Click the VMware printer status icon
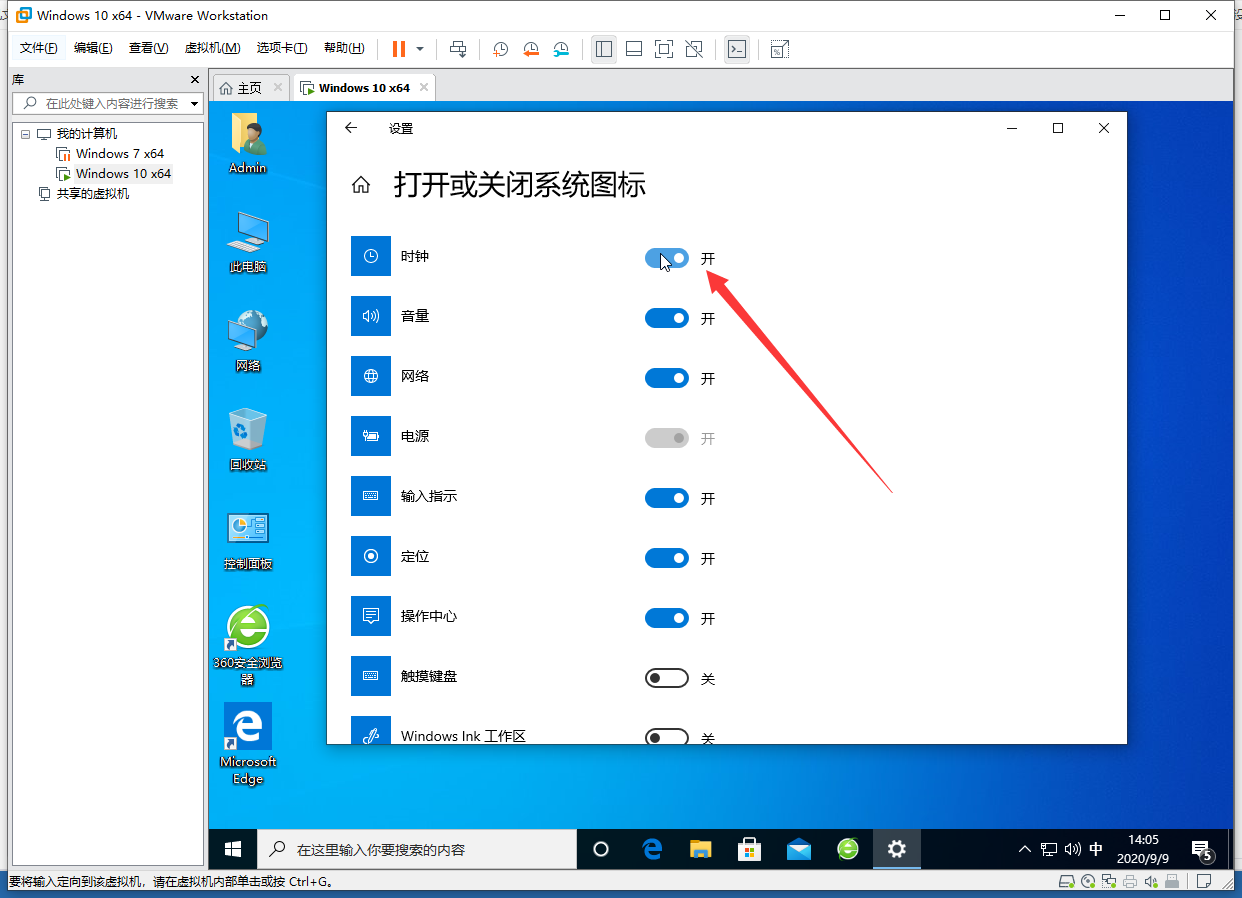This screenshot has height=898, width=1242. [x=1130, y=882]
